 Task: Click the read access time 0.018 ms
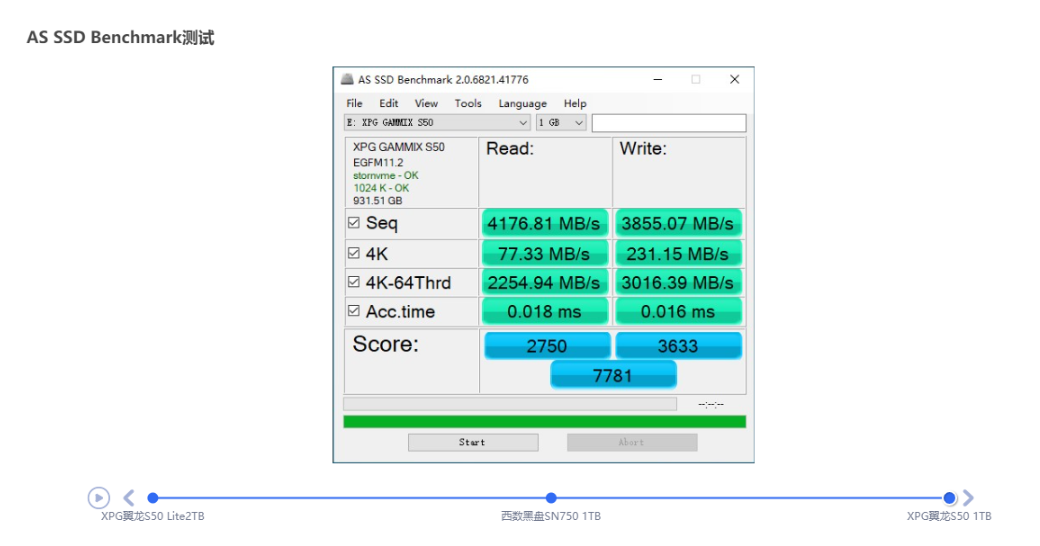pyautogui.click(x=544, y=311)
